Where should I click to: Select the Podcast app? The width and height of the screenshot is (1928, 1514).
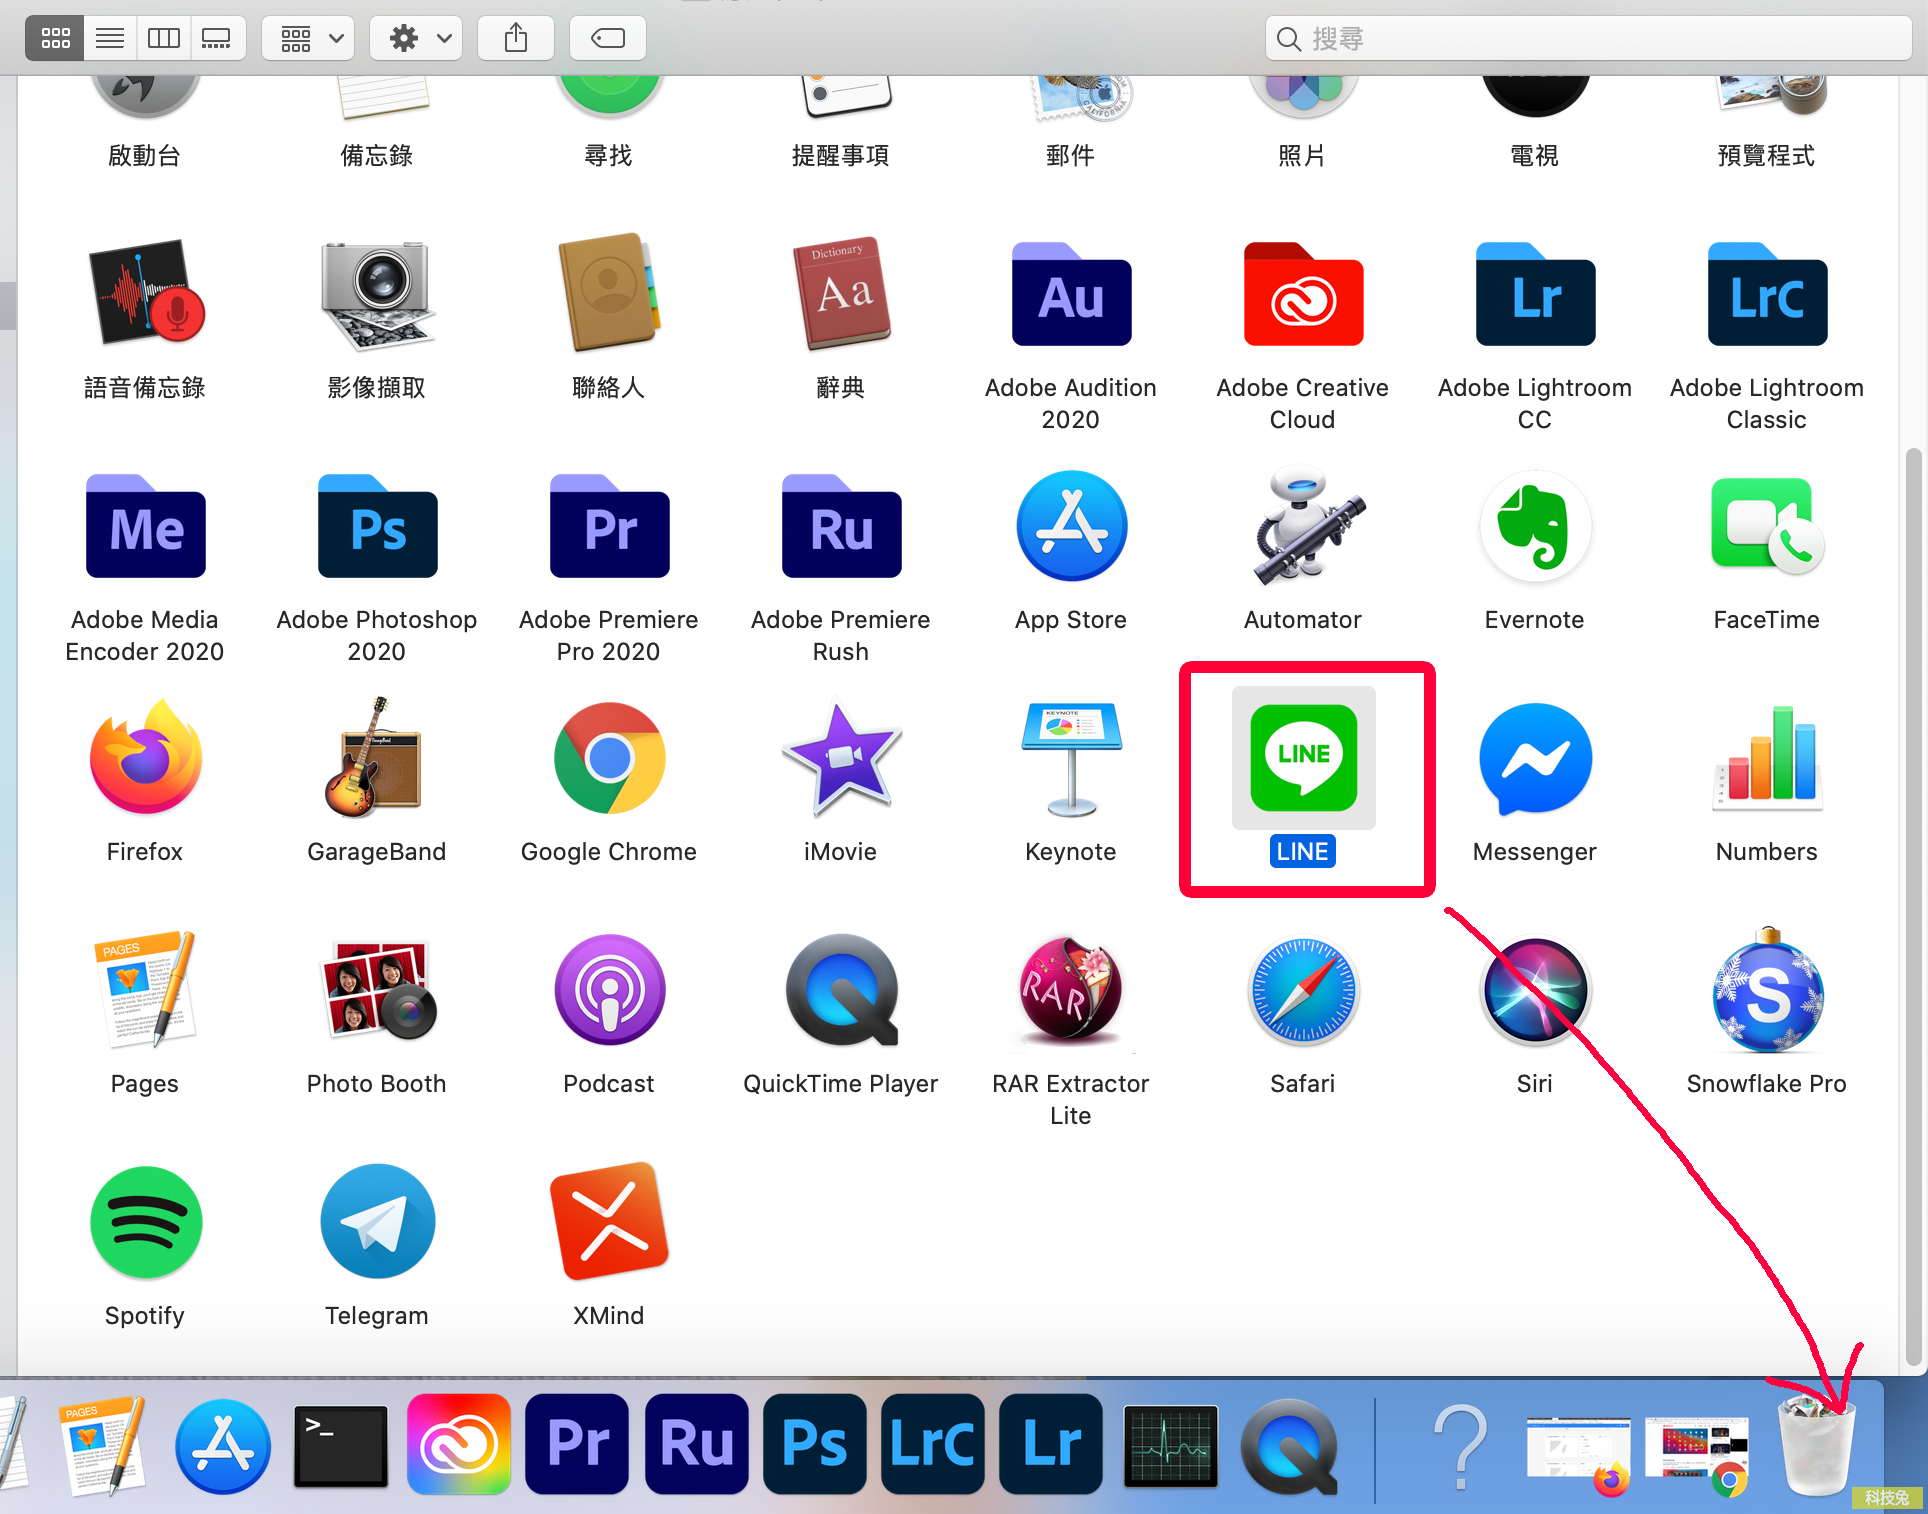point(609,990)
